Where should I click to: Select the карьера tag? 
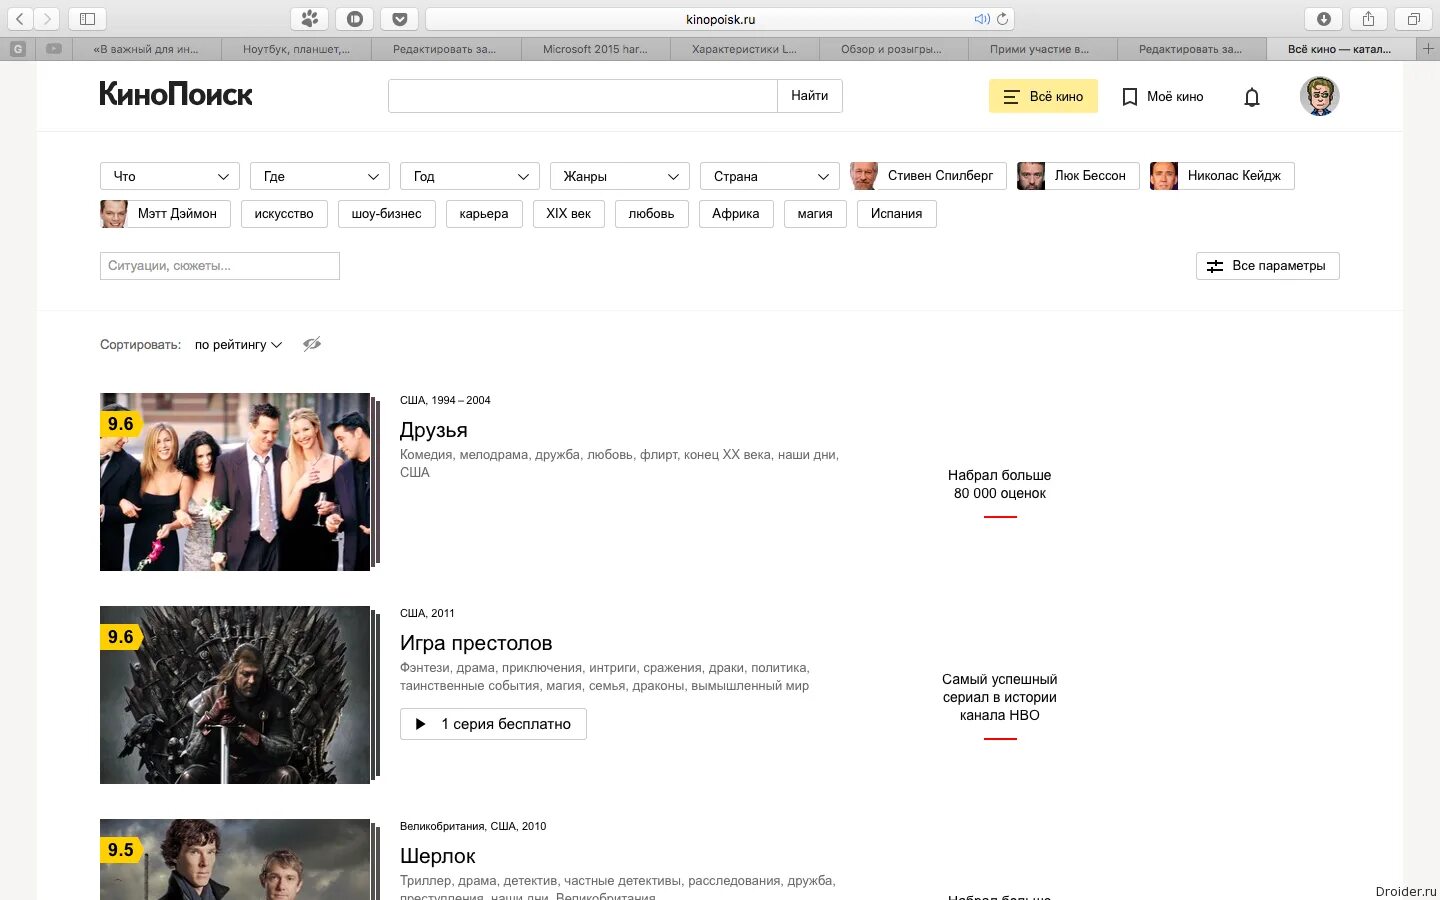(x=484, y=214)
